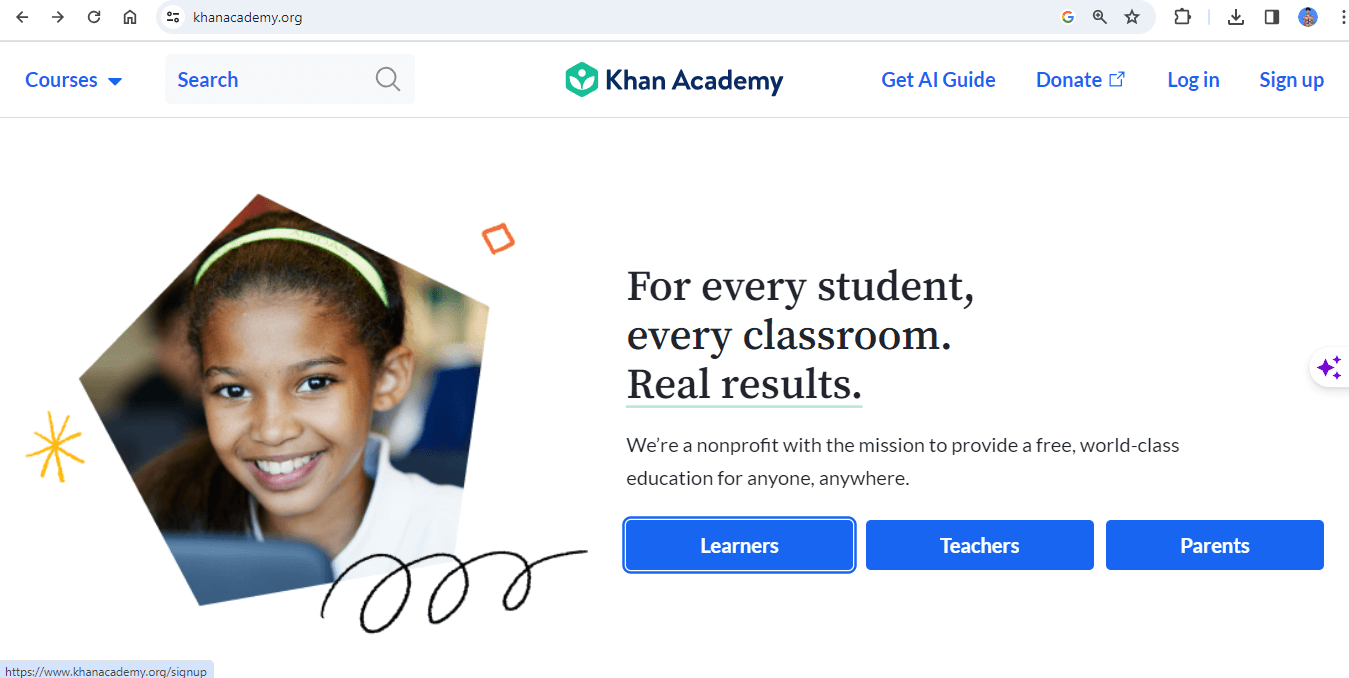Click the zoom magnifier icon in address bar

1100,17
